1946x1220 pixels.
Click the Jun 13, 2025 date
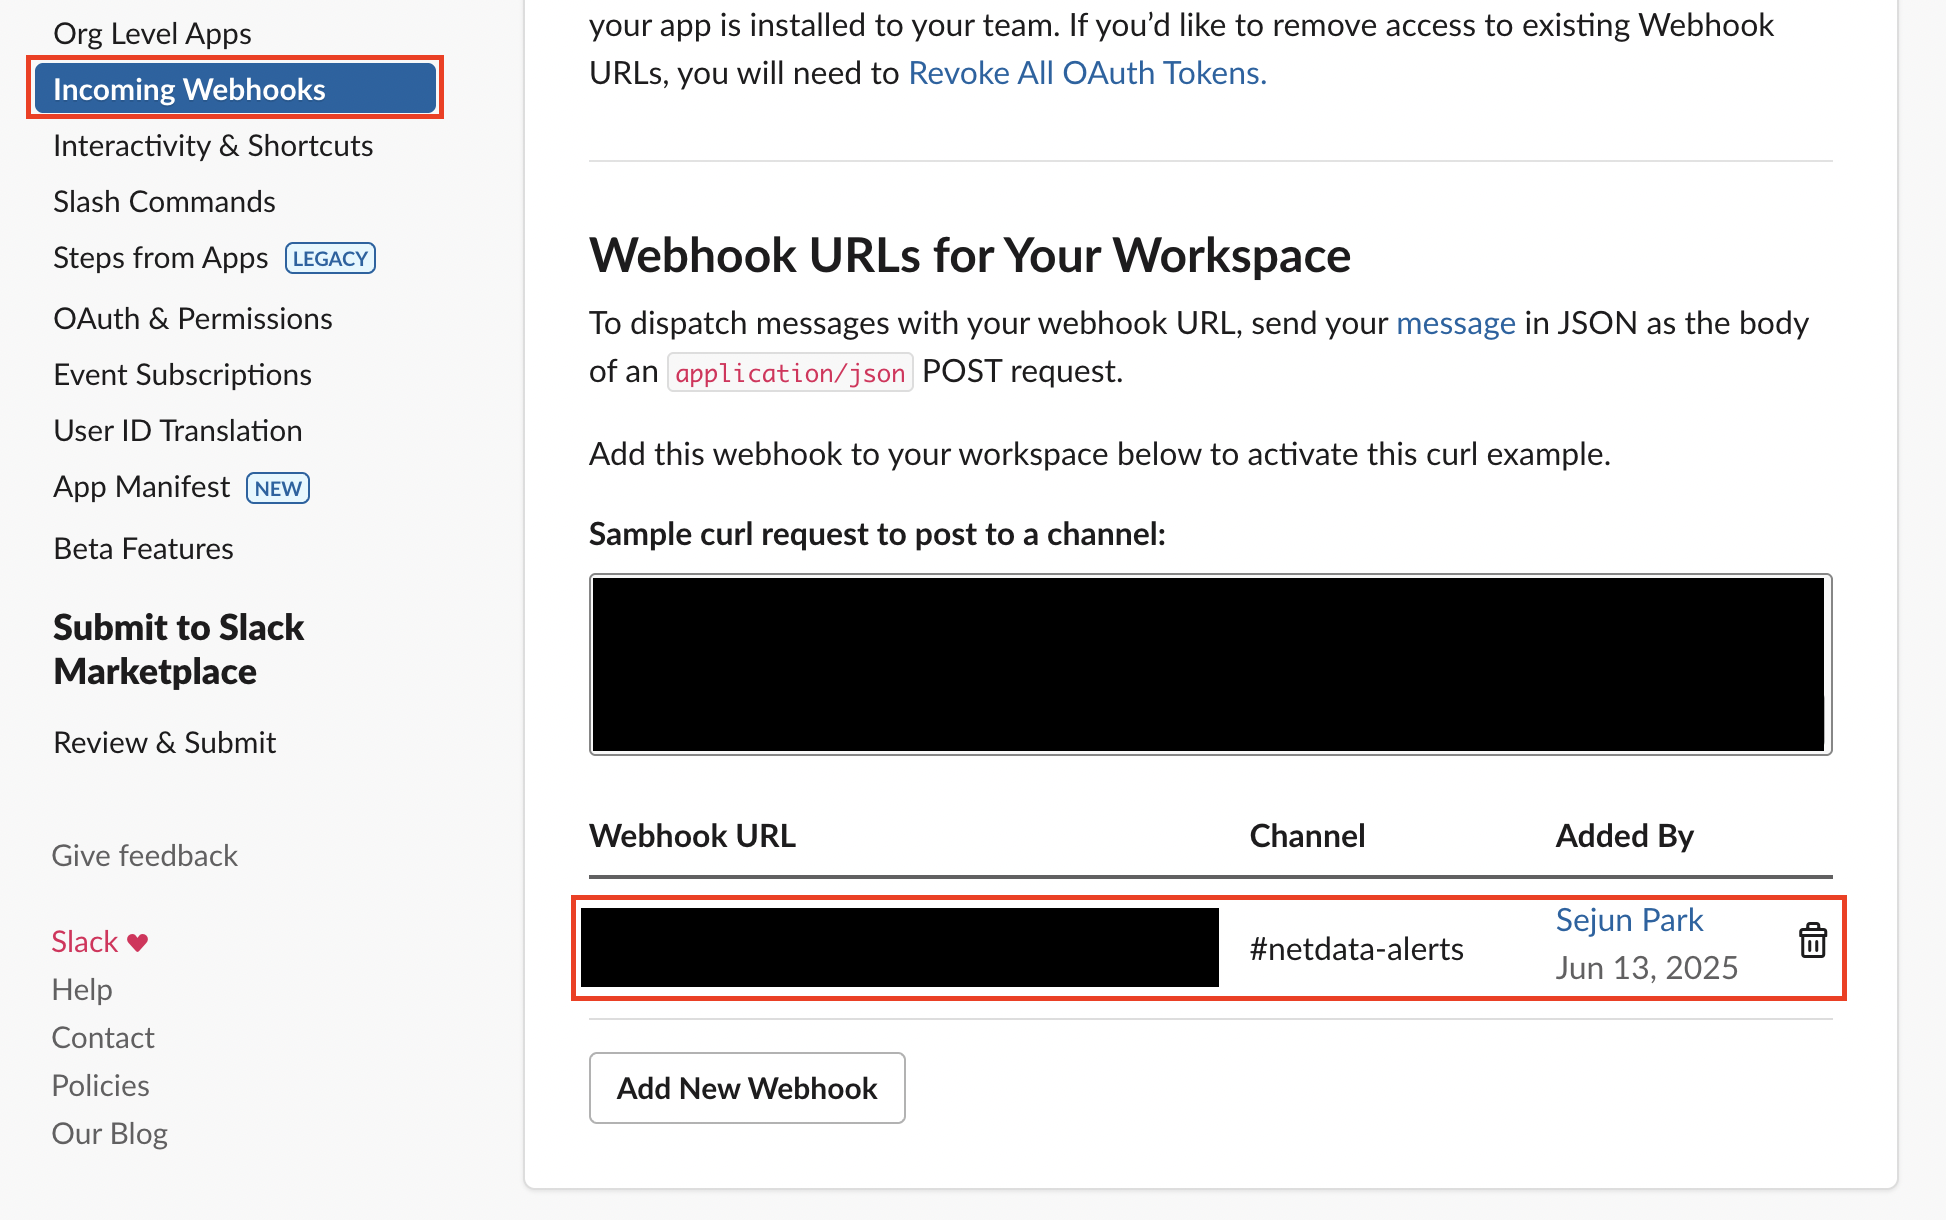1646,967
